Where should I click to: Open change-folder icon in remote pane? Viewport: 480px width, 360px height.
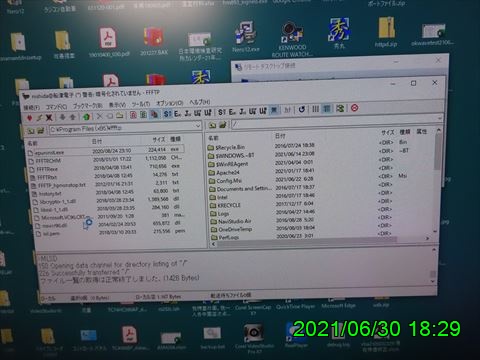(223, 125)
